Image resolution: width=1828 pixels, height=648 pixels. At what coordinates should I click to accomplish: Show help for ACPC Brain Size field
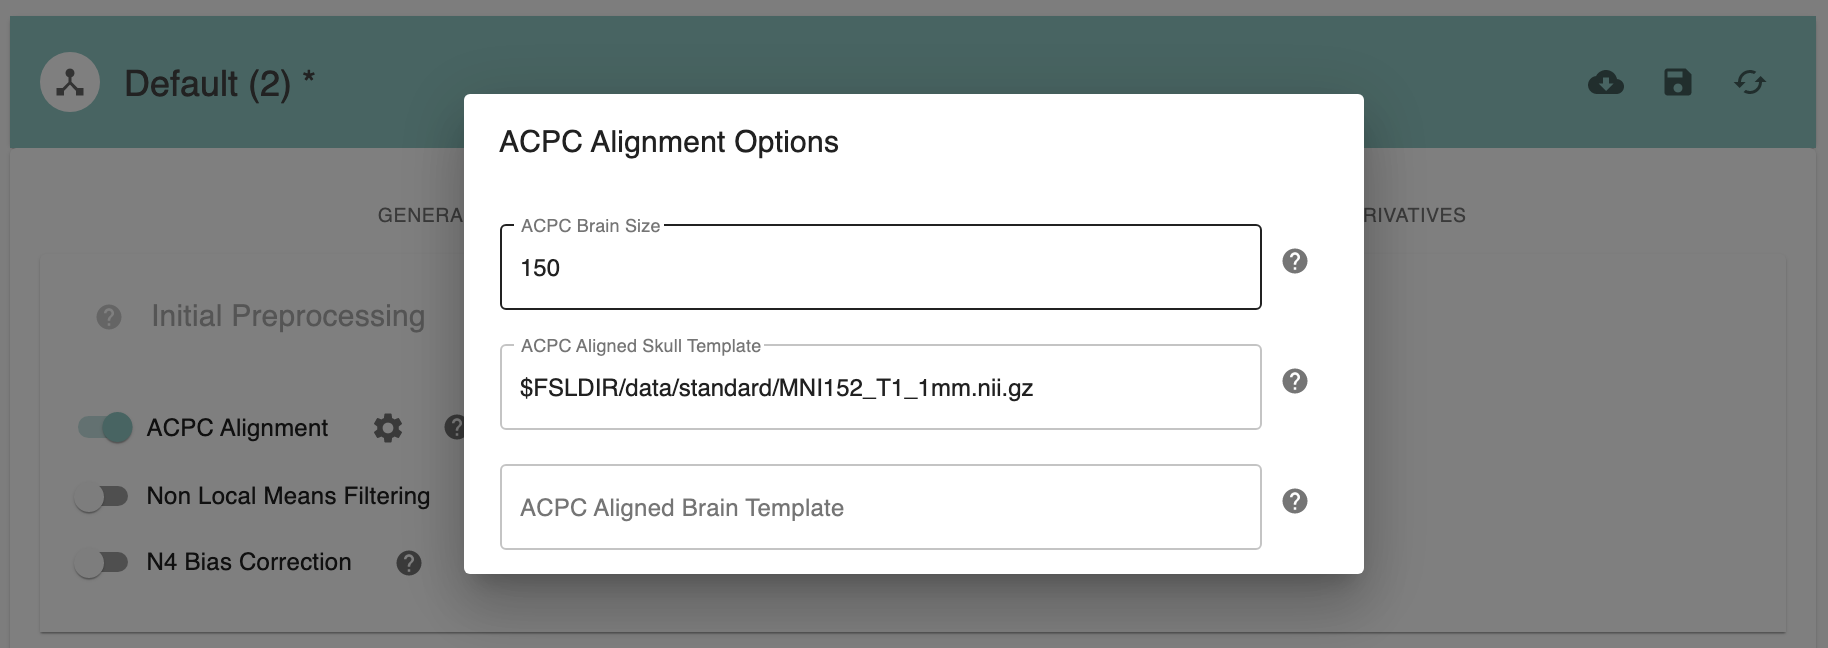[x=1294, y=261]
